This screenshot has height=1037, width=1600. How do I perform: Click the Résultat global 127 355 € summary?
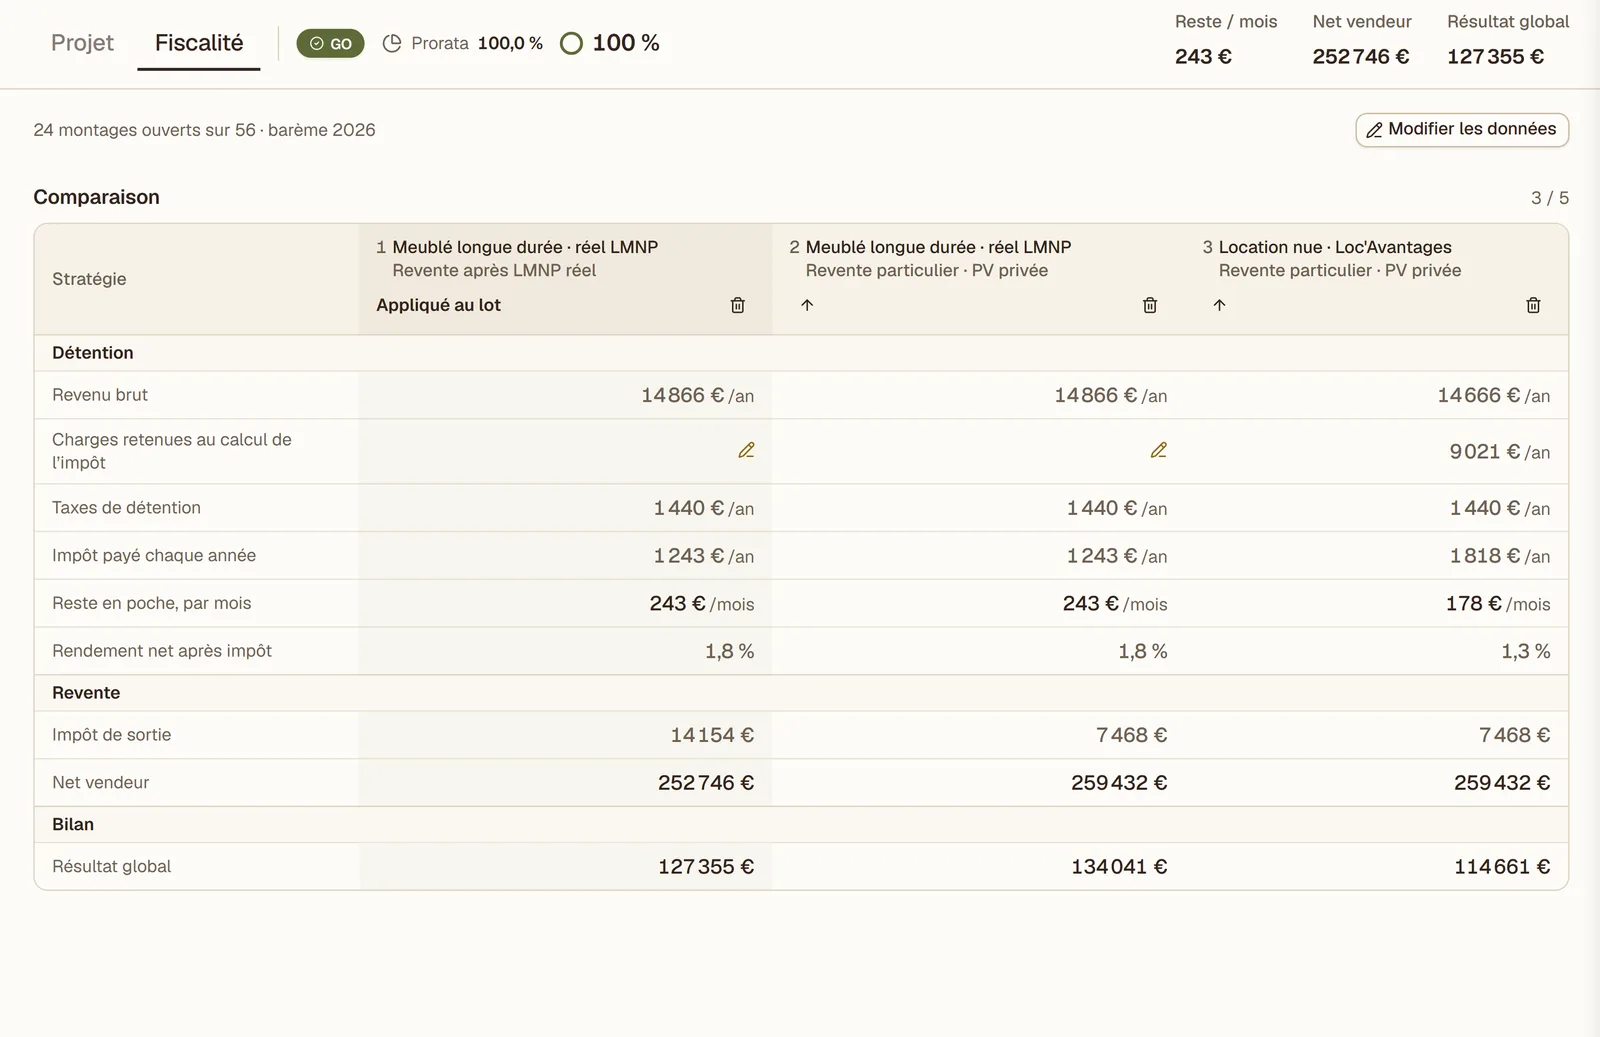point(1508,40)
